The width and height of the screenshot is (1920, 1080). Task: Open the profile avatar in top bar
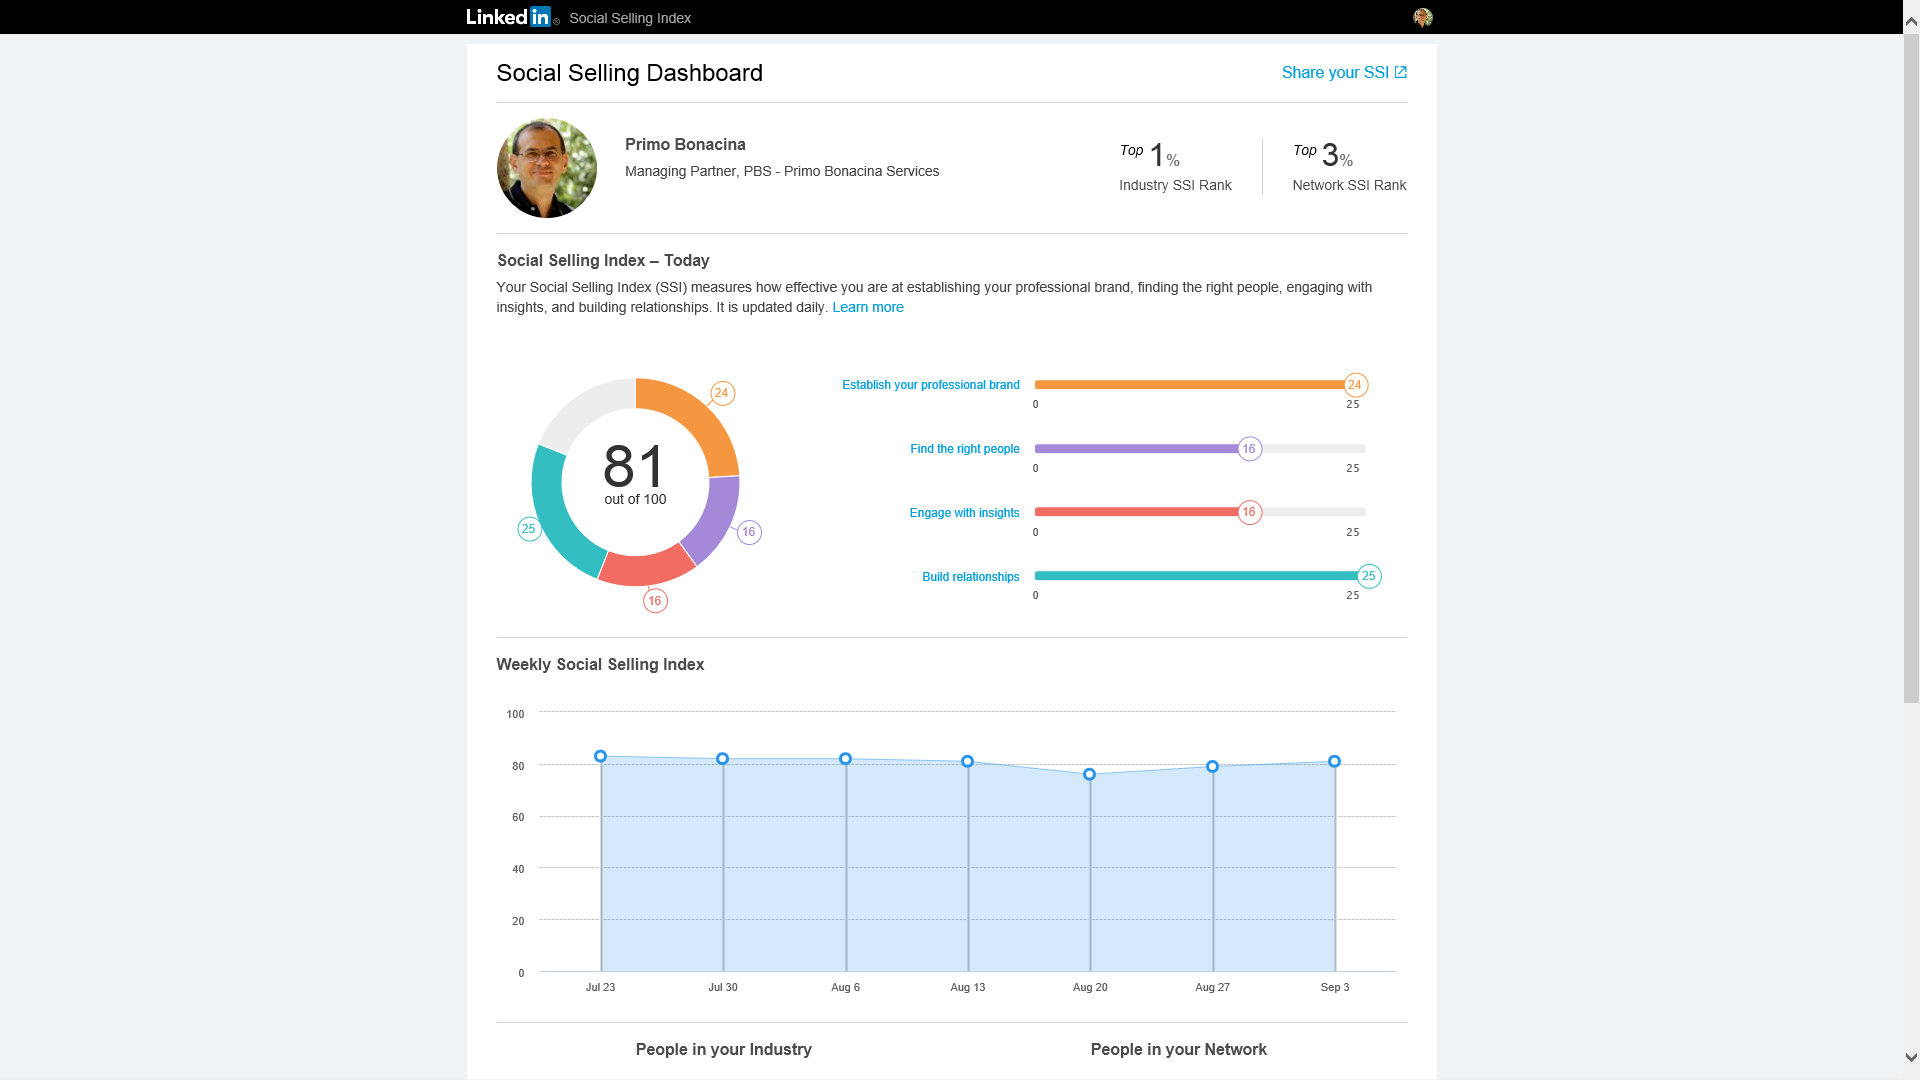(1422, 17)
